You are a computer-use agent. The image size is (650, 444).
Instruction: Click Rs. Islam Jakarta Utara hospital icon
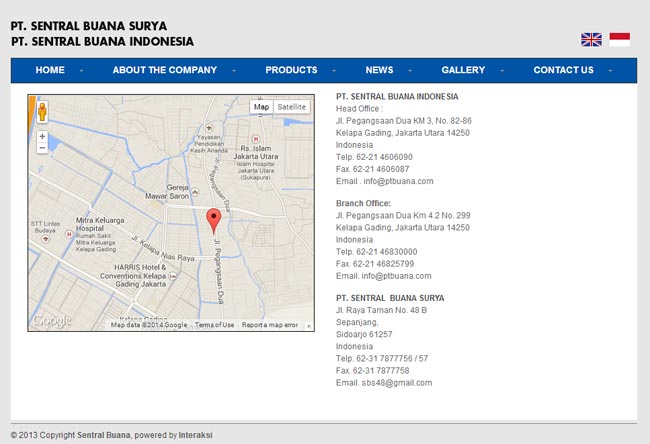[x=256, y=139]
